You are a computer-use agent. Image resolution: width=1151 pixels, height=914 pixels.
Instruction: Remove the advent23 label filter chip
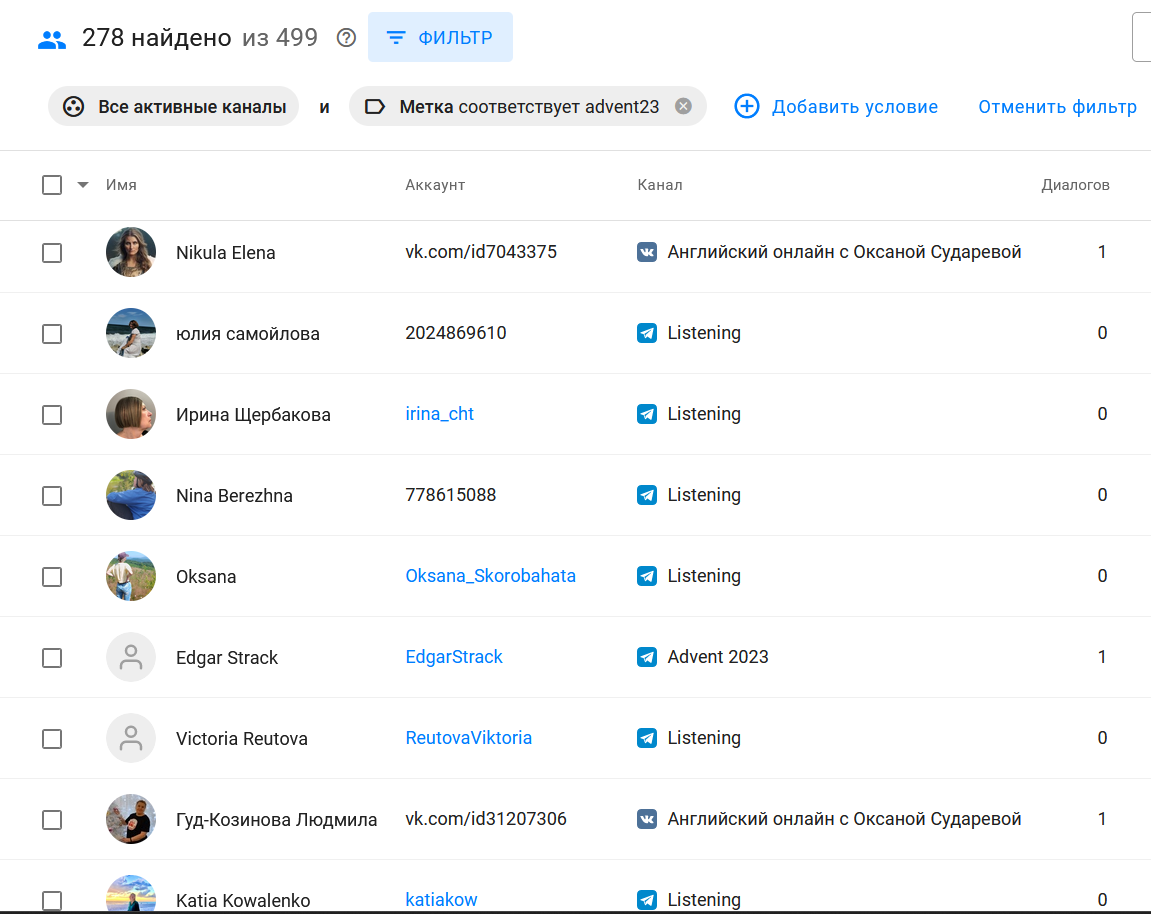pyautogui.click(x=683, y=106)
